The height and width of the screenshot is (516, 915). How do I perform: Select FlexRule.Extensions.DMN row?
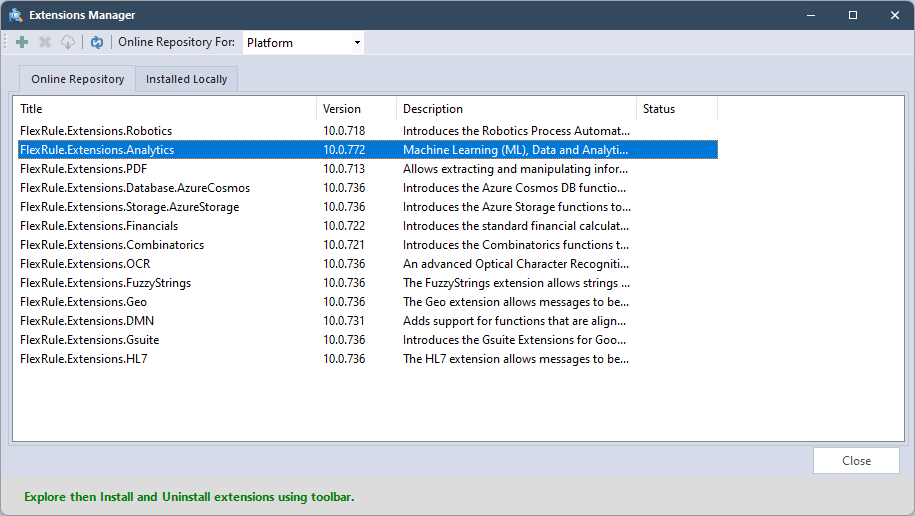(x=368, y=320)
